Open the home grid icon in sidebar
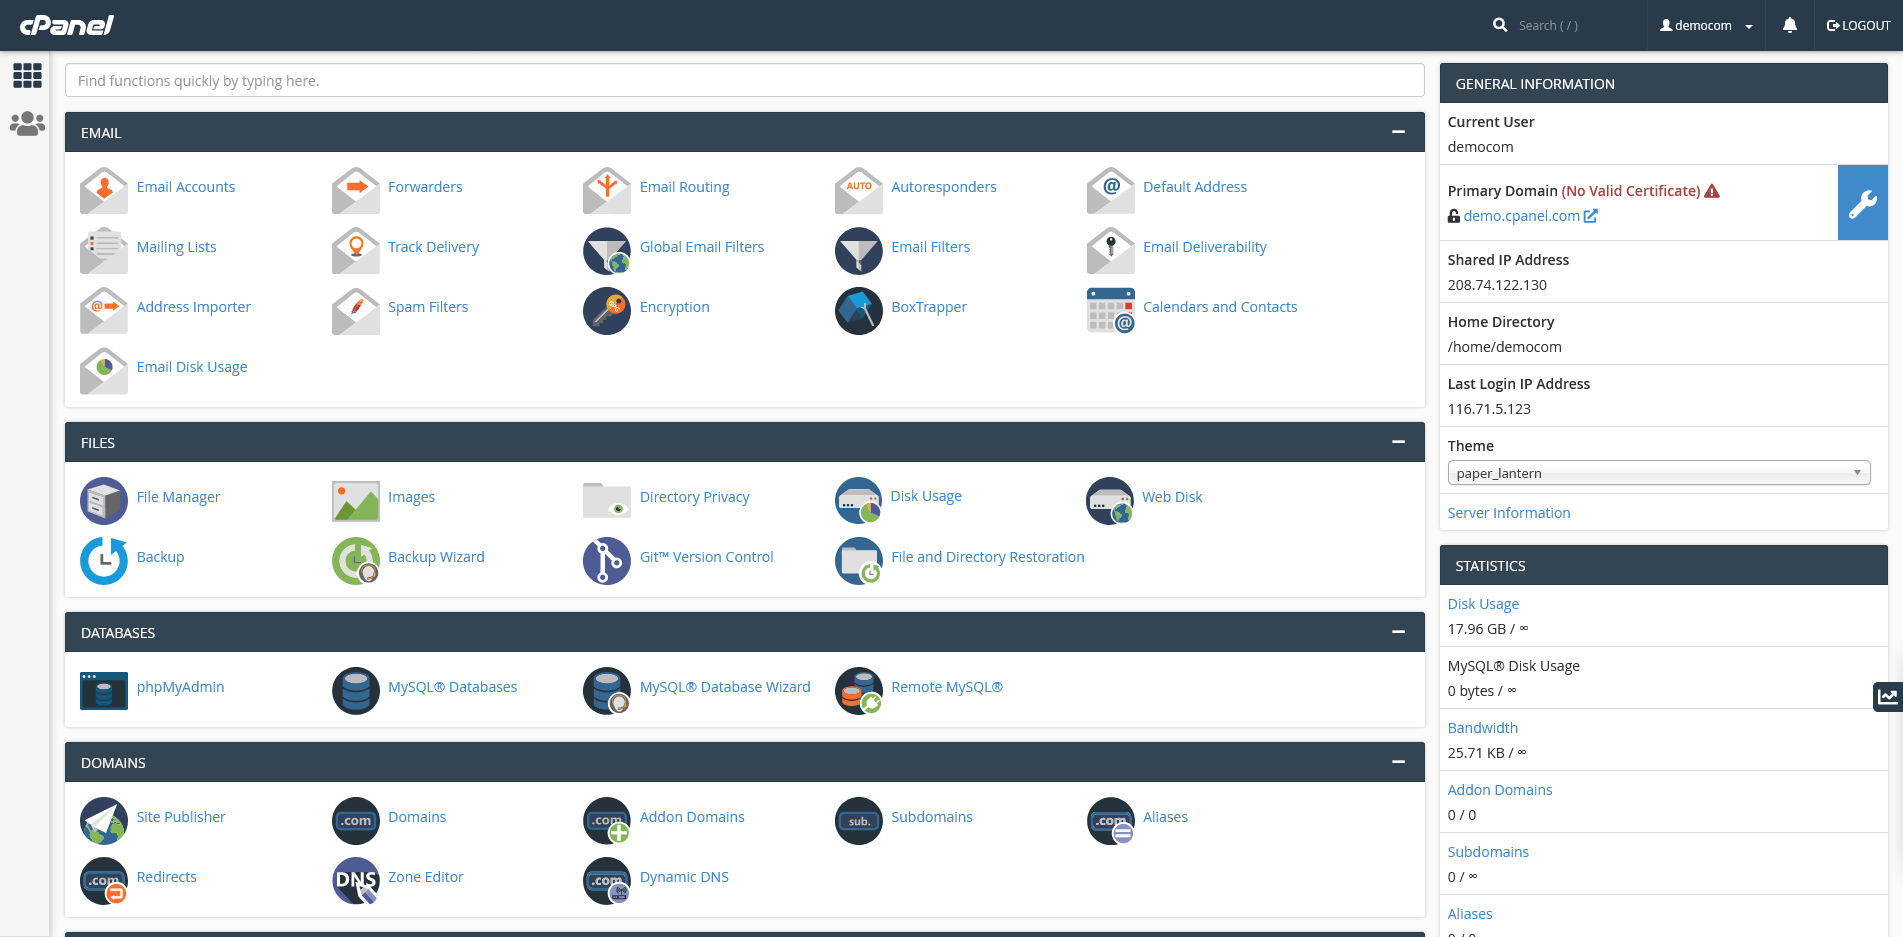The height and width of the screenshot is (937, 1903). pos(27,75)
